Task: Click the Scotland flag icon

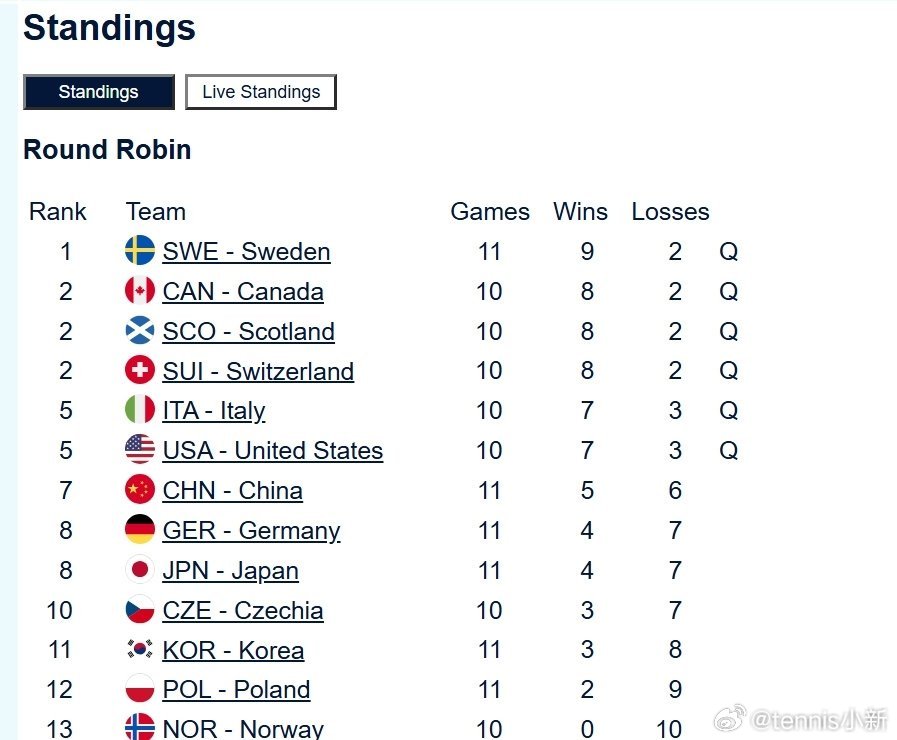Action: [140, 331]
